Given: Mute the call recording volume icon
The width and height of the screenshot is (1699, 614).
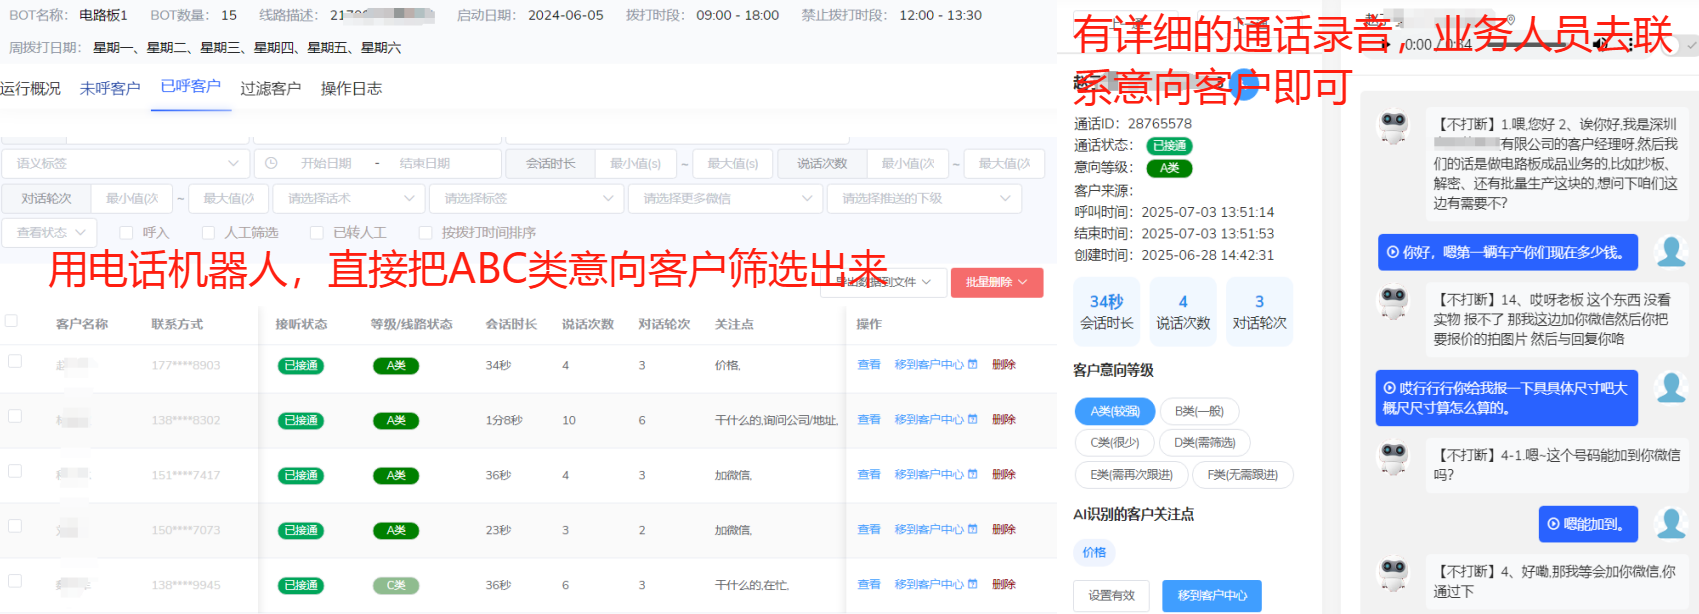Looking at the screenshot, I should (1602, 45).
